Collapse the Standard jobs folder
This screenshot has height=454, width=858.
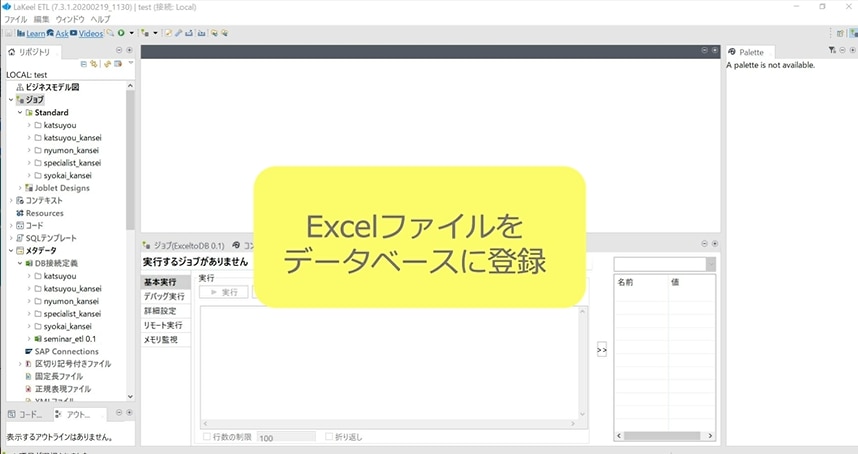tap(20, 113)
